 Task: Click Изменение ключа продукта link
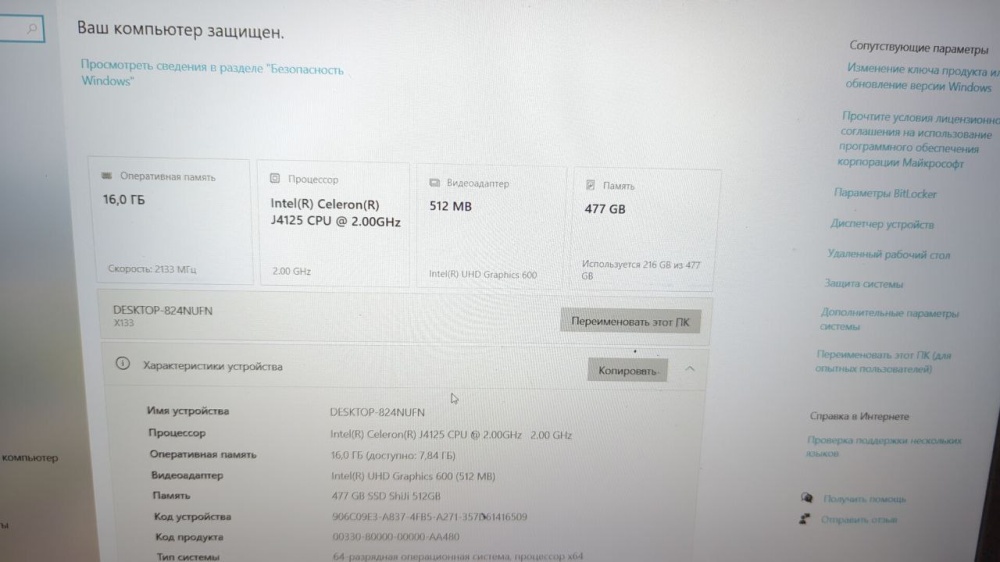[x=922, y=77]
